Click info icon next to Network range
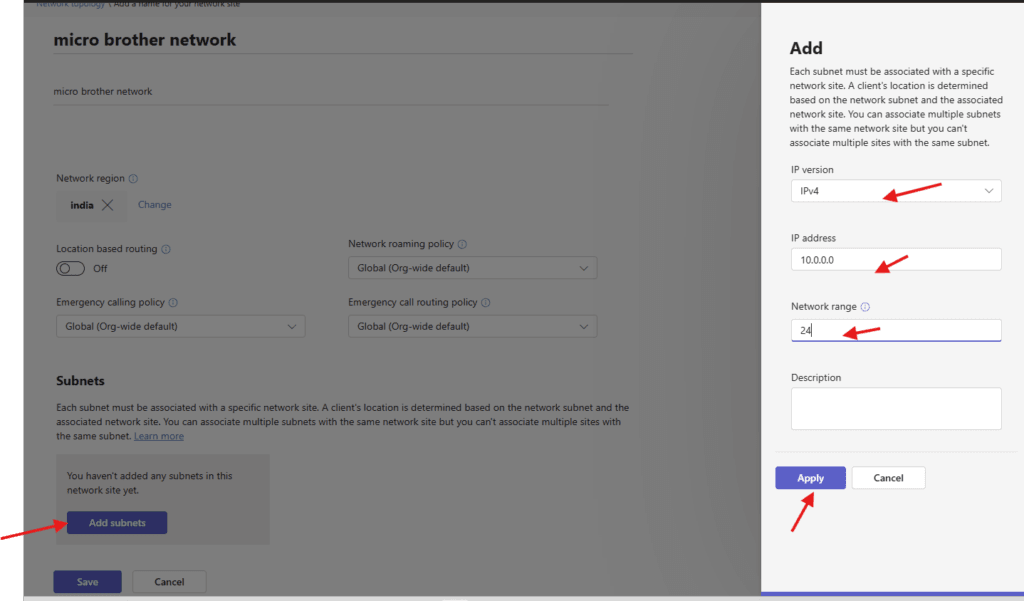 click(x=865, y=308)
